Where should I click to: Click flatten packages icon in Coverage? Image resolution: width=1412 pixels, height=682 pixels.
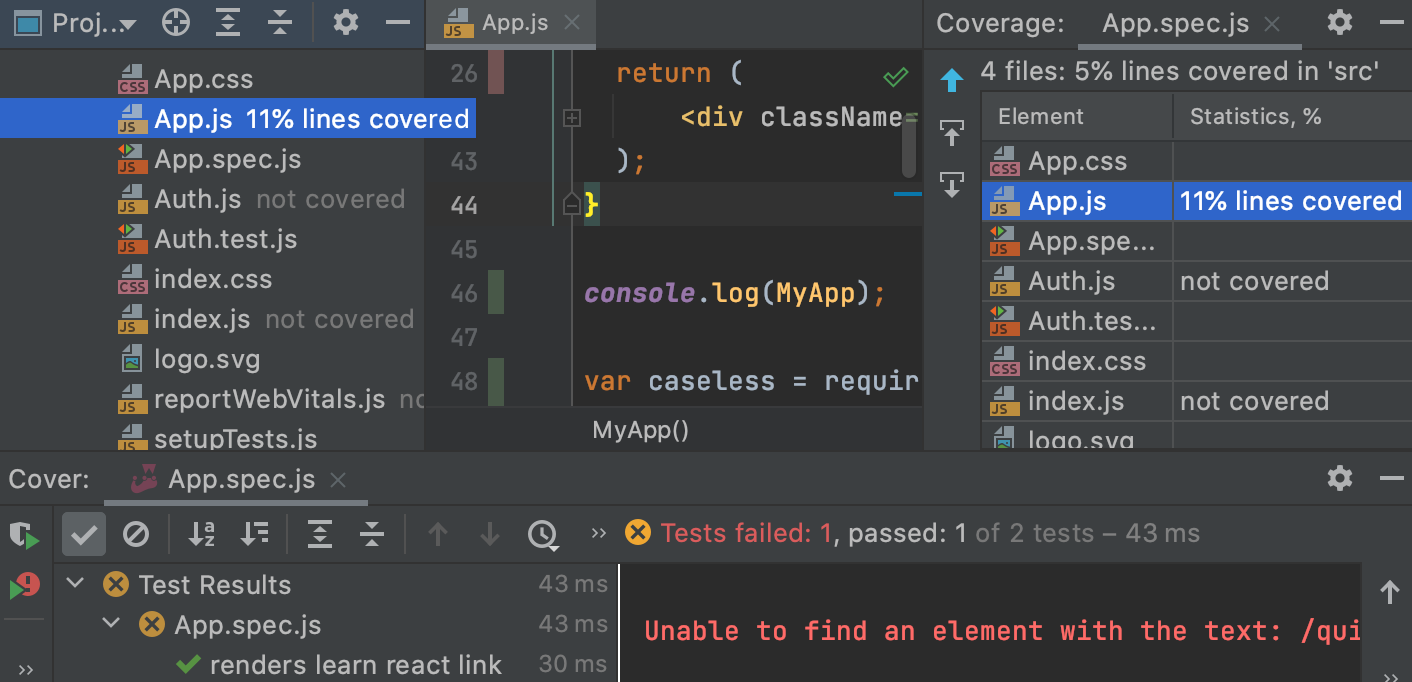(x=951, y=132)
